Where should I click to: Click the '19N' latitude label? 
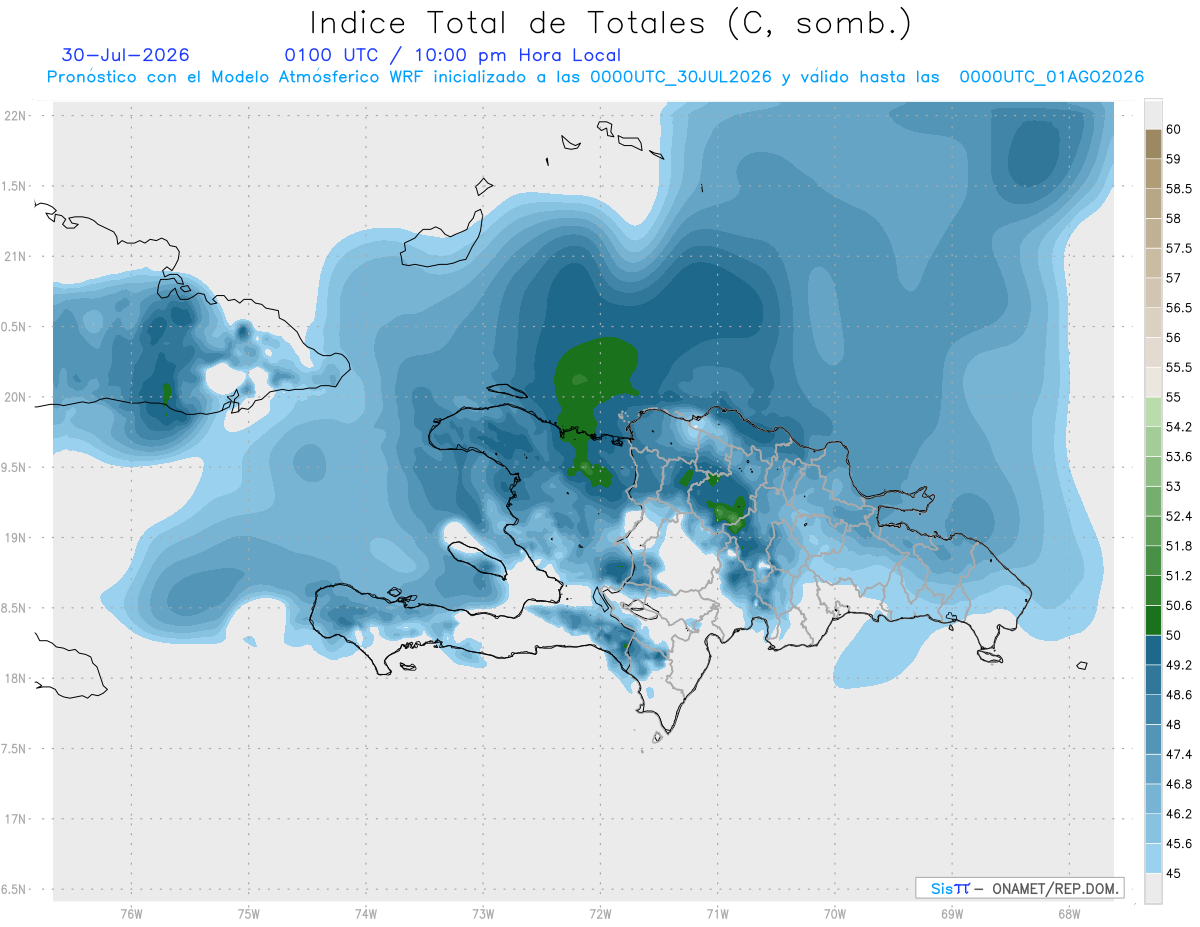coord(15,537)
